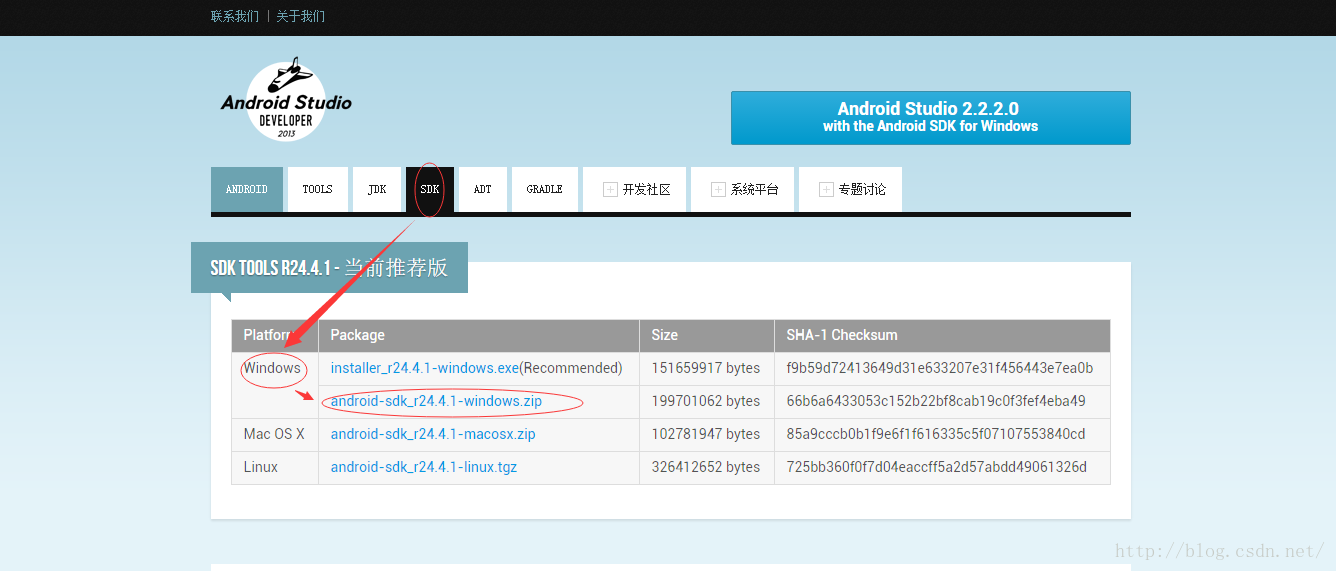Viewport: 1336px width, 571px height.
Task: Go to the ADT tab
Action: tap(483, 189)
